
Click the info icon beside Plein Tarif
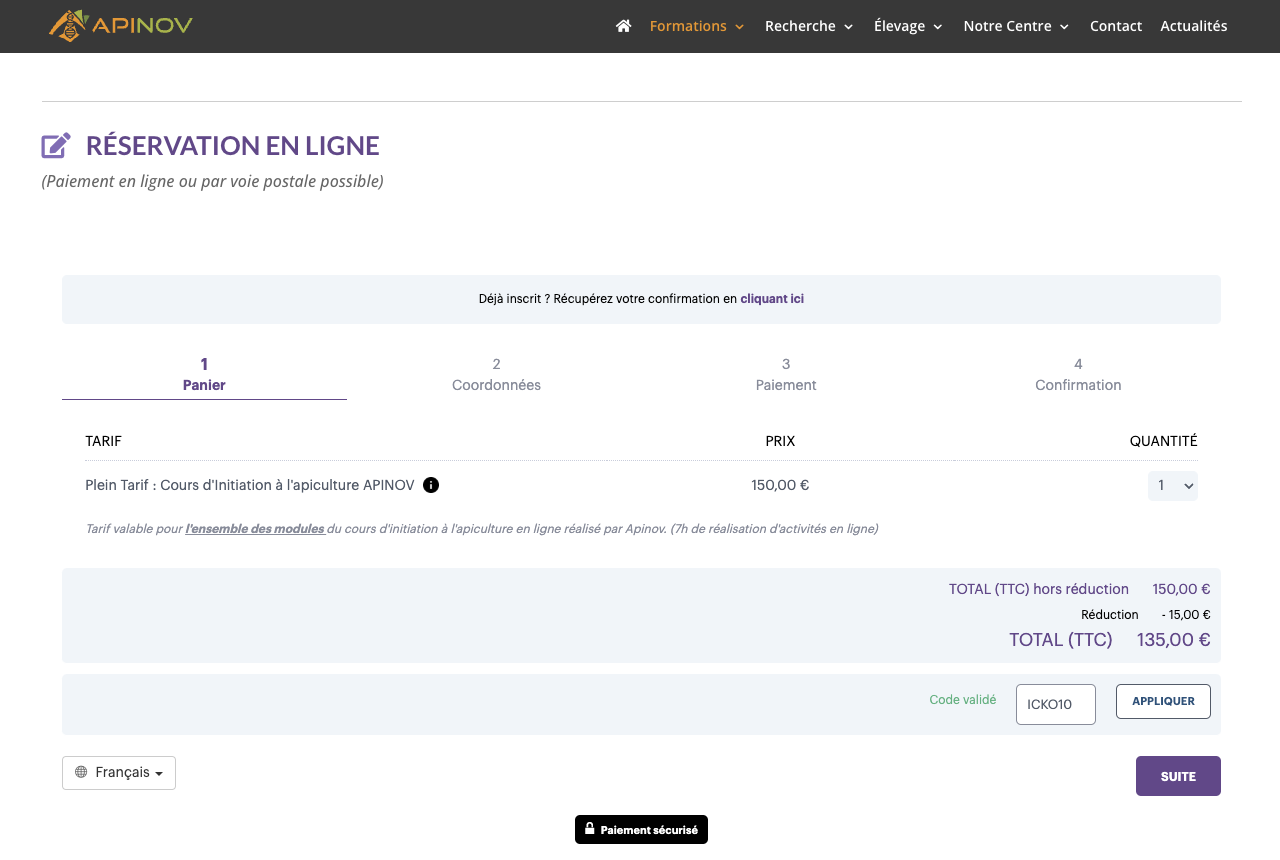click(431, 485)
